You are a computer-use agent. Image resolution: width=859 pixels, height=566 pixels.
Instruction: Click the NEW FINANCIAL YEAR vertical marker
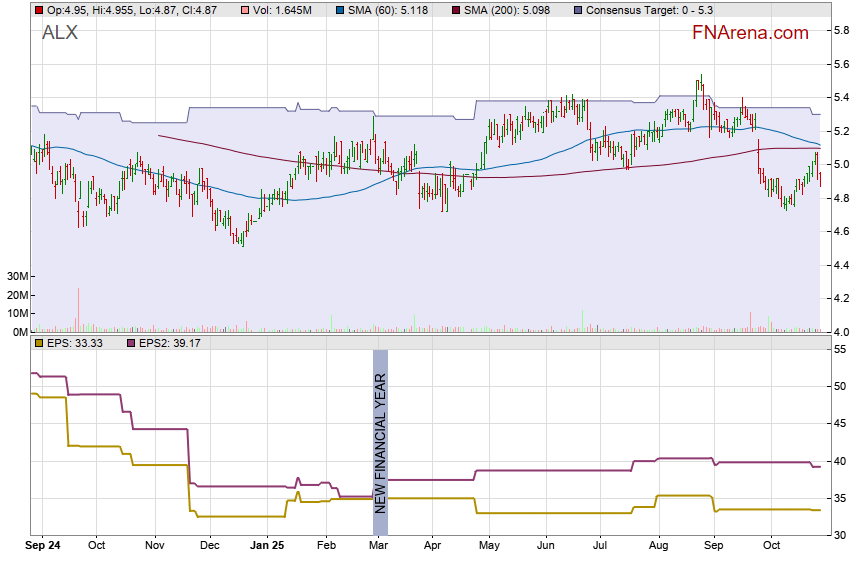[x=380, y=442]
